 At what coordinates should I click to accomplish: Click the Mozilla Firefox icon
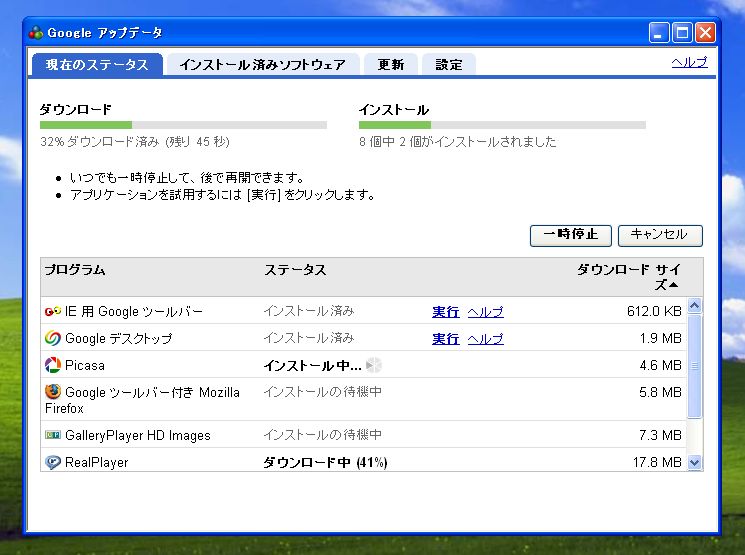click(x=53, y=392)
